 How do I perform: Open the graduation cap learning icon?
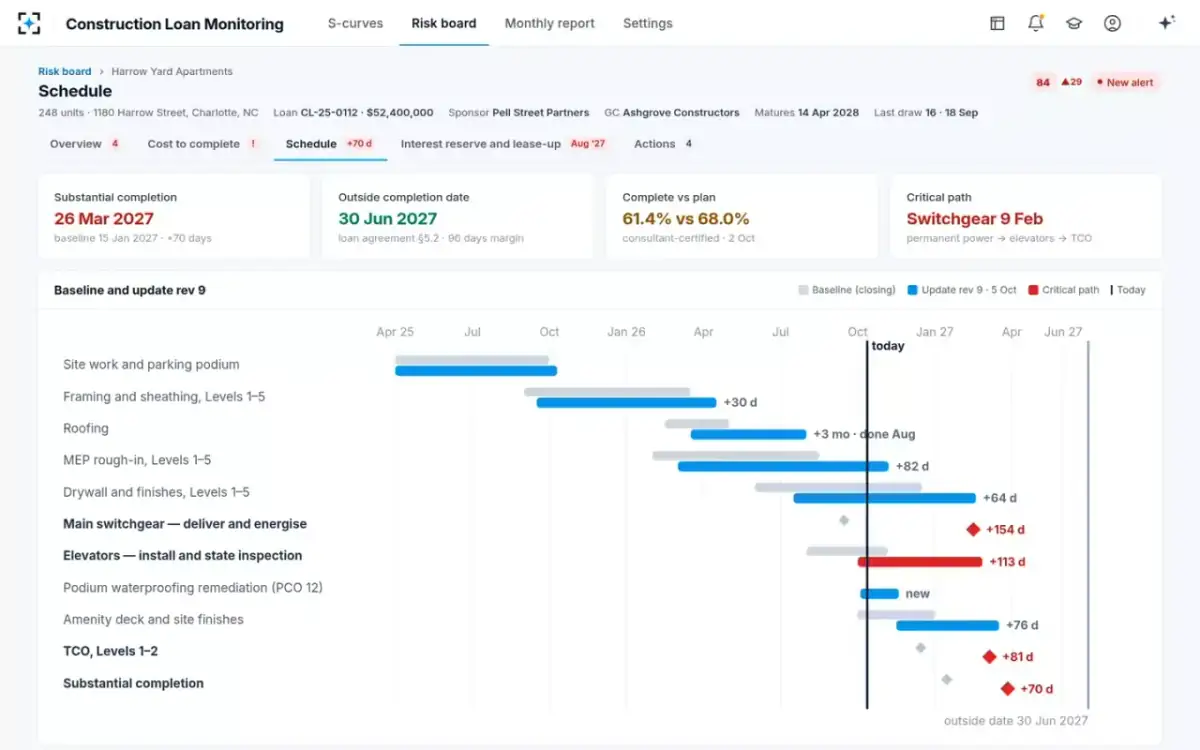point(1074,23)
